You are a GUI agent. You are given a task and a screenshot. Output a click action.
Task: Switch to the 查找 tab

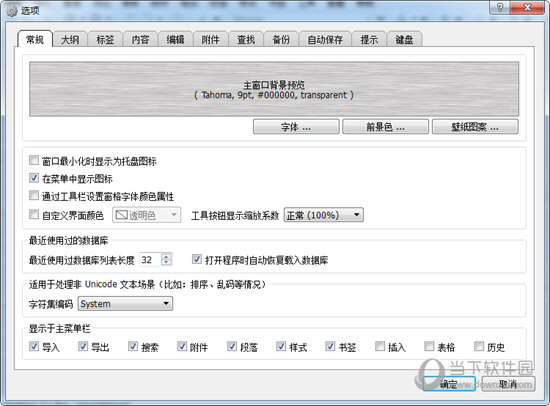click(x=246, y=40)
